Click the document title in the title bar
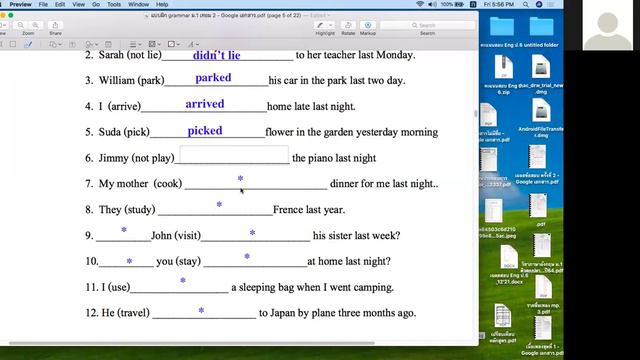 pos(226,16)
